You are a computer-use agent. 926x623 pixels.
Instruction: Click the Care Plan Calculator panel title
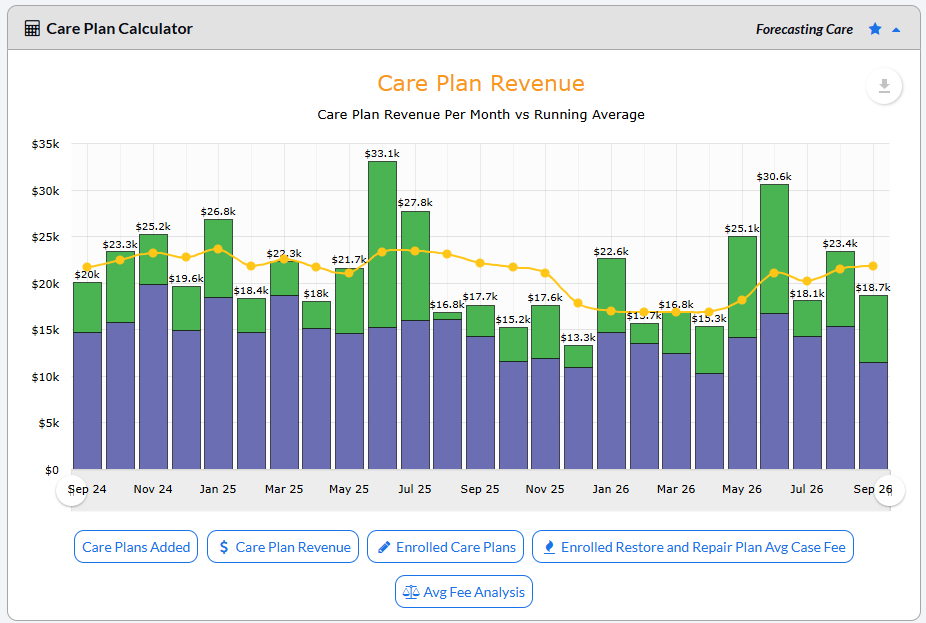(119, 29)
